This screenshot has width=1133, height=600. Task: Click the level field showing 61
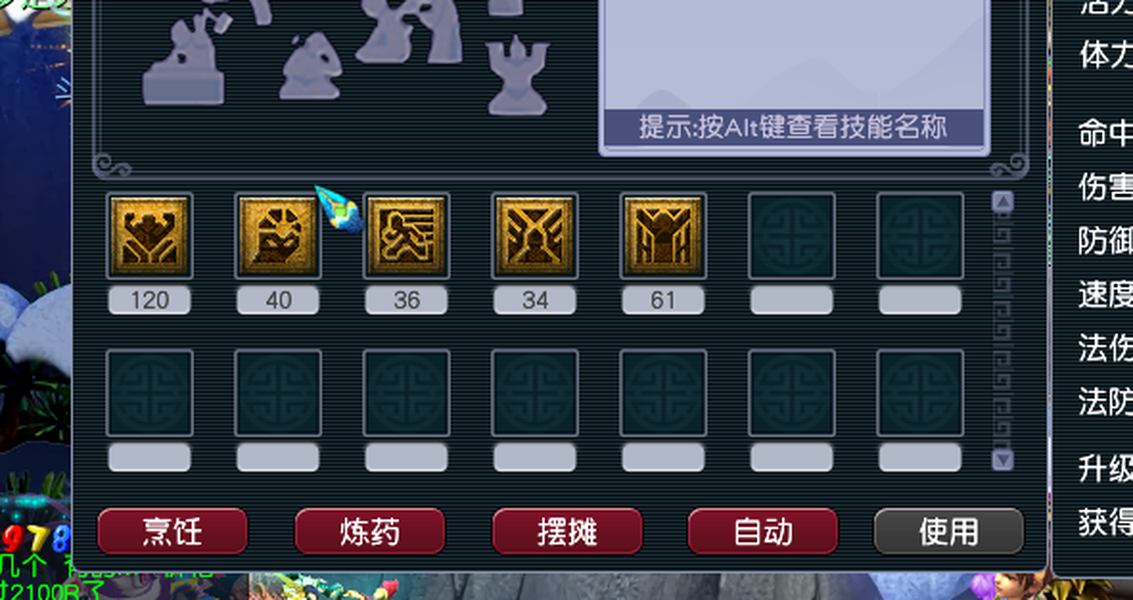click(663, 300)
